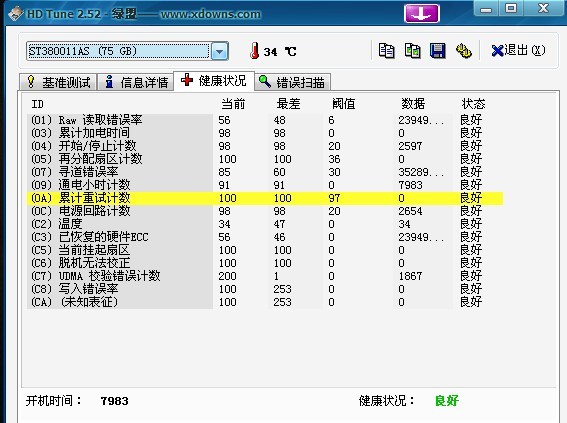Click the 数据 column header
This screenshot has height=423, width=567.
pyautogui.click(x=413, y=104)
